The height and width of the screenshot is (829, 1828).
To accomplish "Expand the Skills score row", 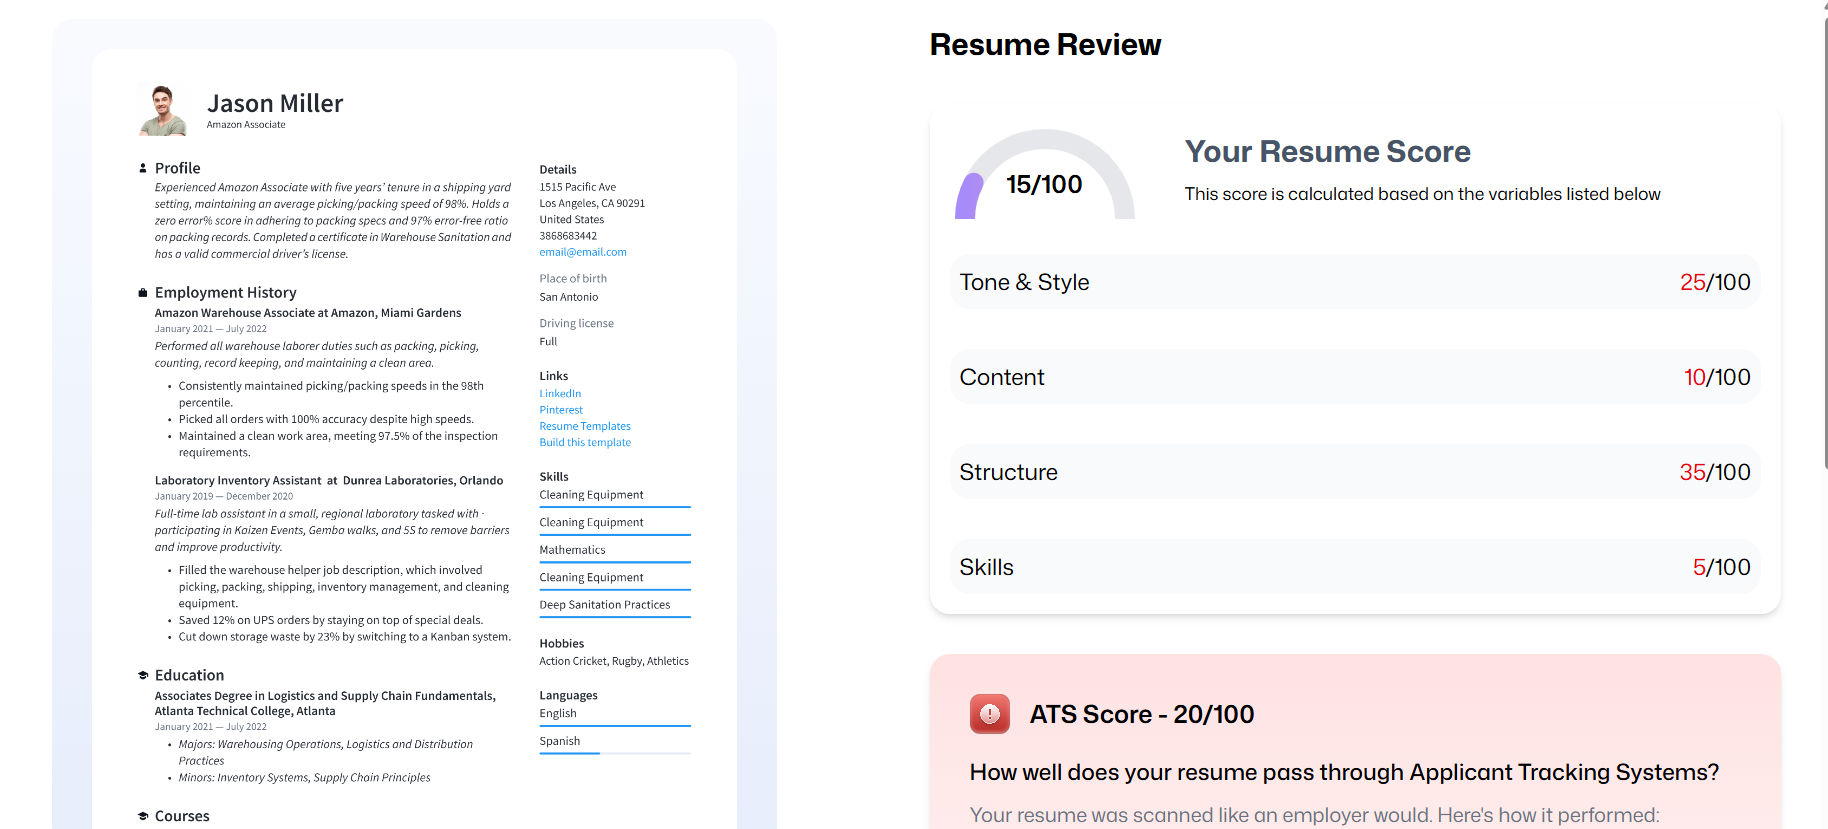I will [1354, 567].
